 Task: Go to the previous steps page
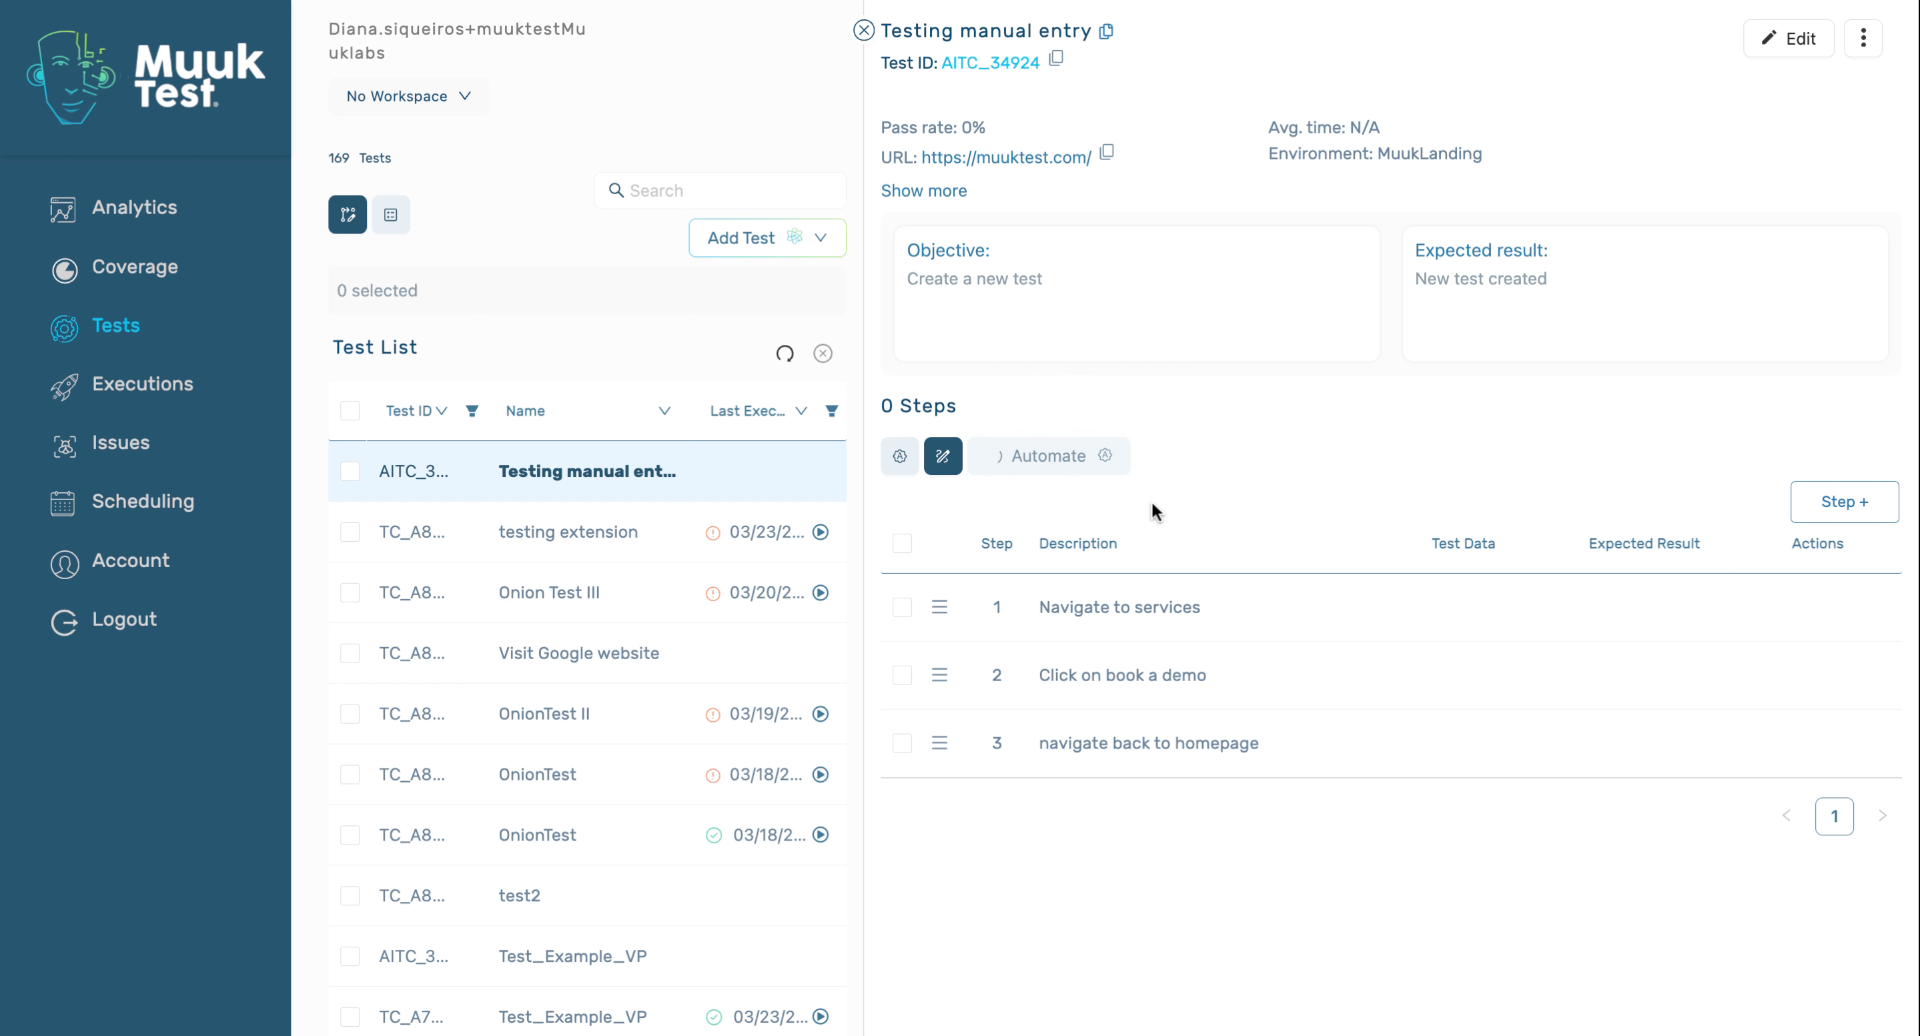[x=1786, y=817]
